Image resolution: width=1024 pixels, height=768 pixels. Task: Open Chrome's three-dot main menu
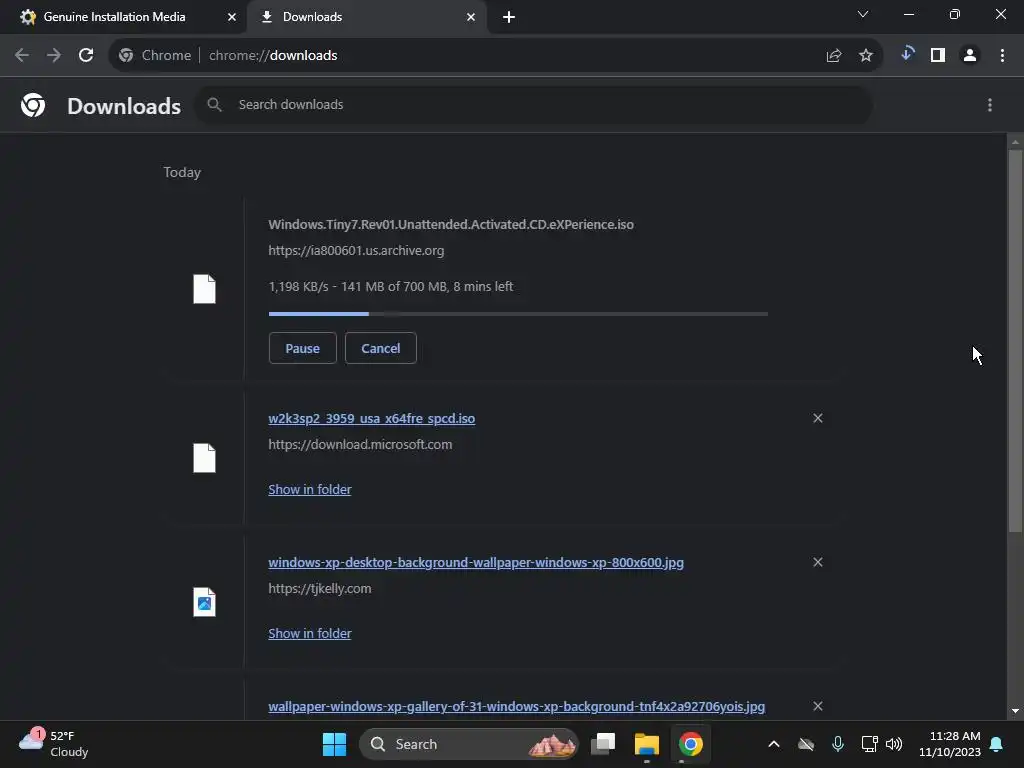coord(1002,56)
